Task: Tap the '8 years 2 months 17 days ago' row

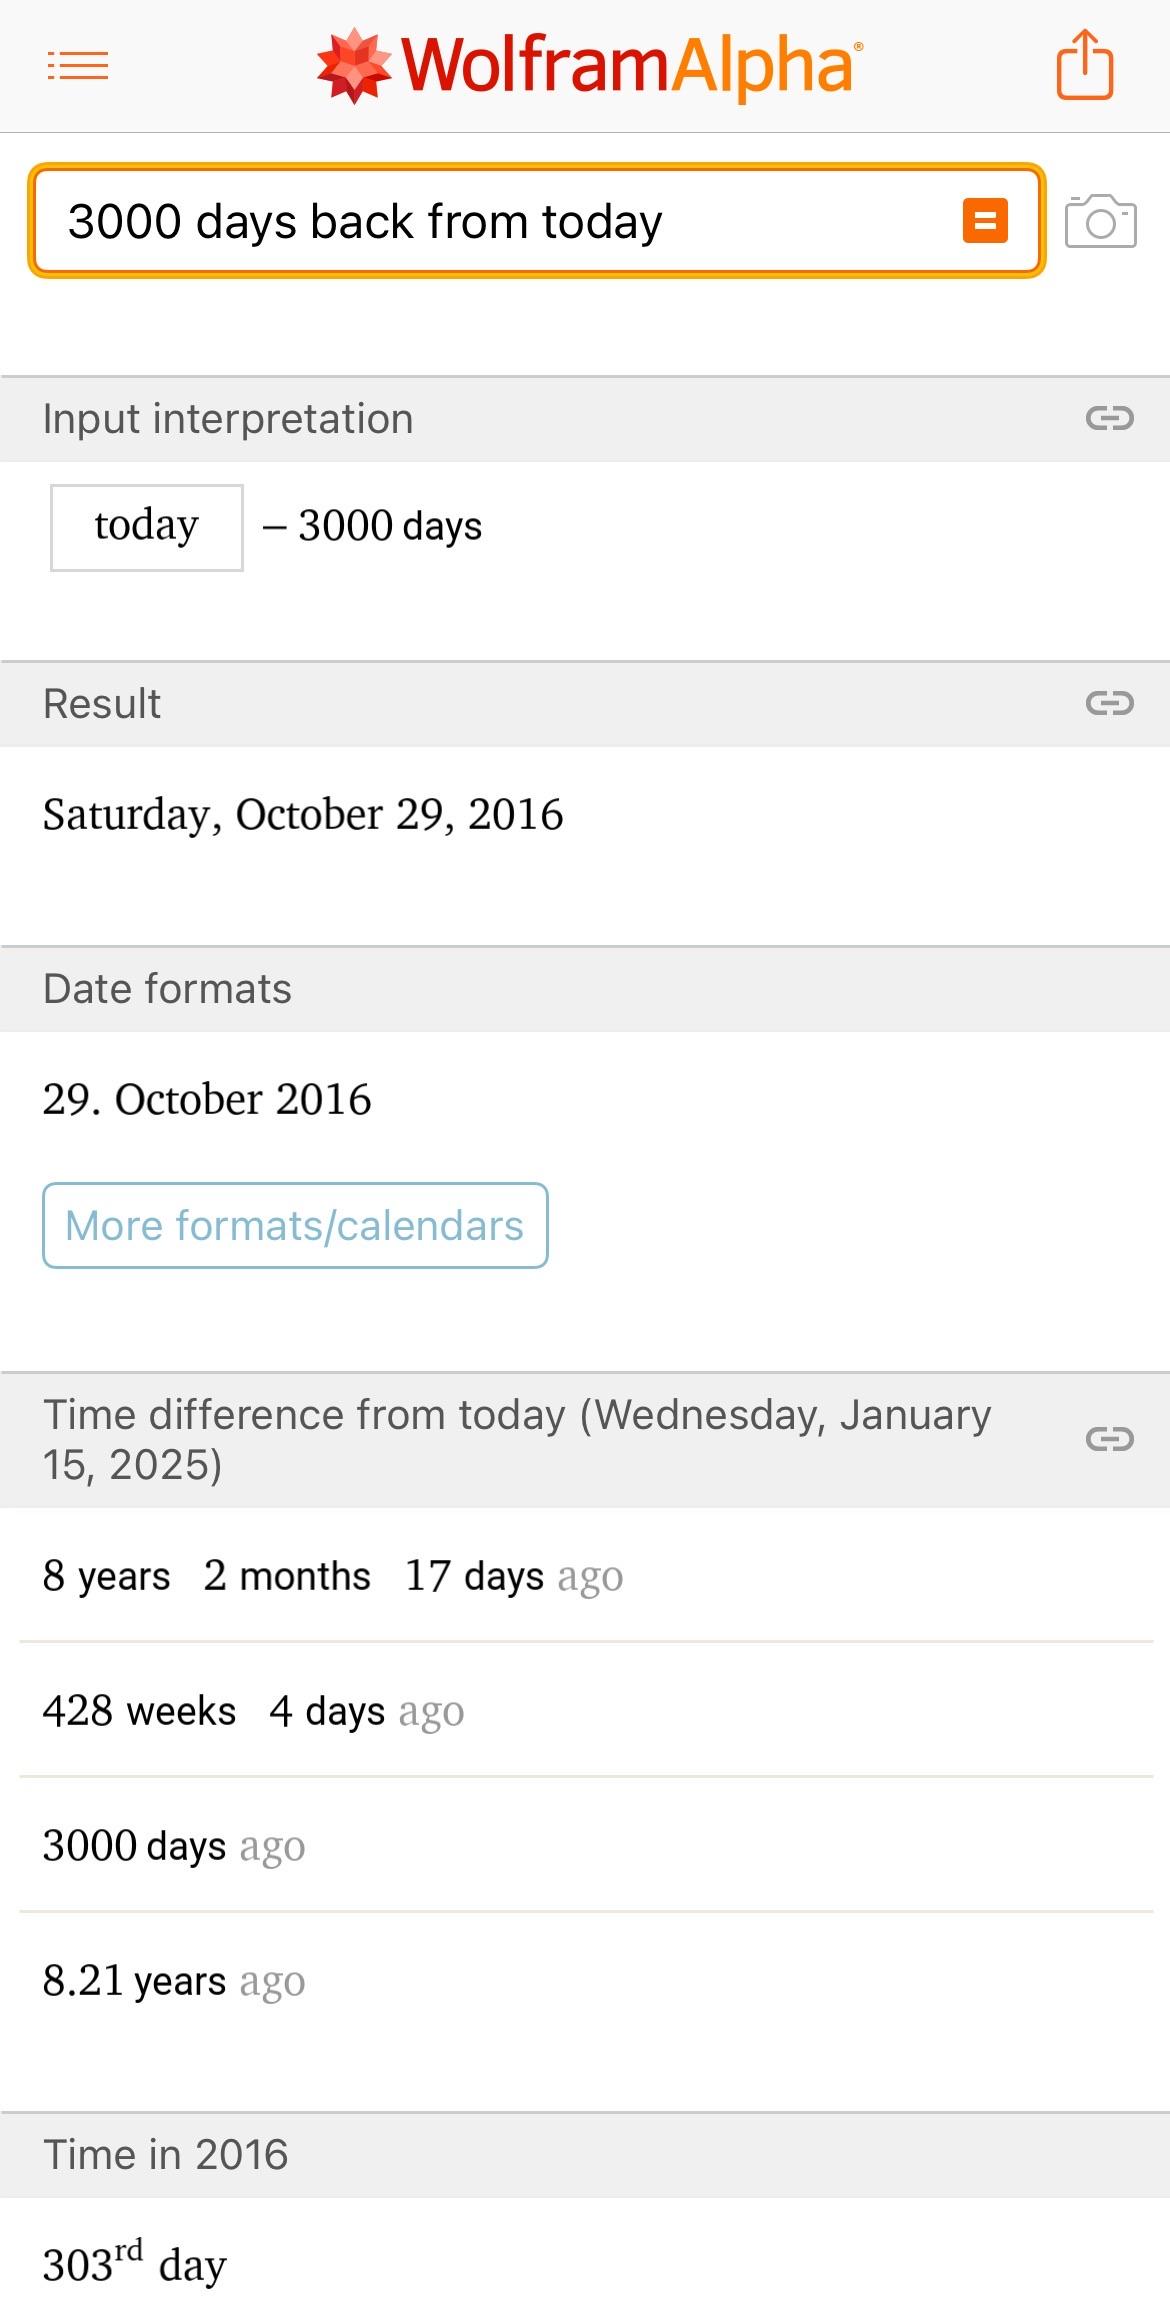Action: 333,1576
